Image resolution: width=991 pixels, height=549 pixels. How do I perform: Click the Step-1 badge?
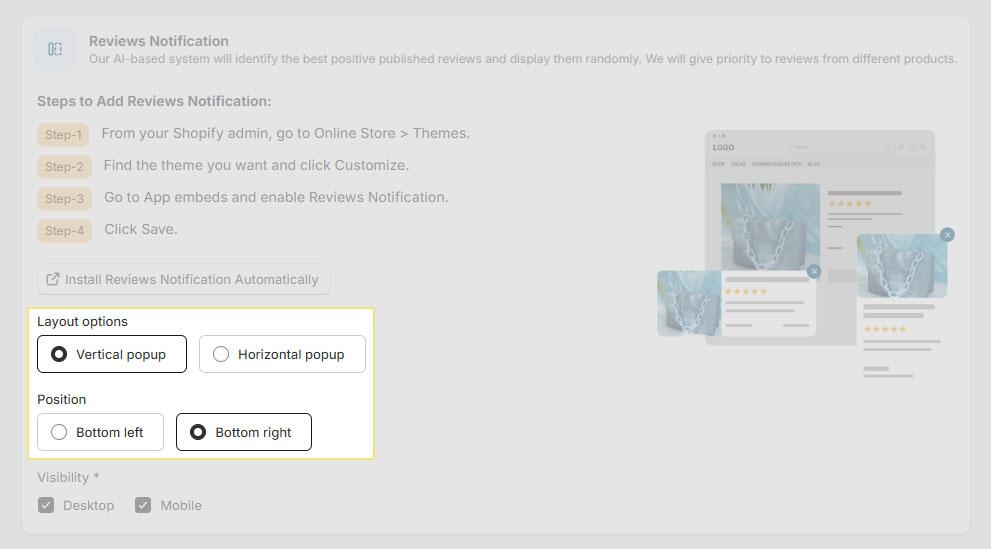[x=63, y=135]
